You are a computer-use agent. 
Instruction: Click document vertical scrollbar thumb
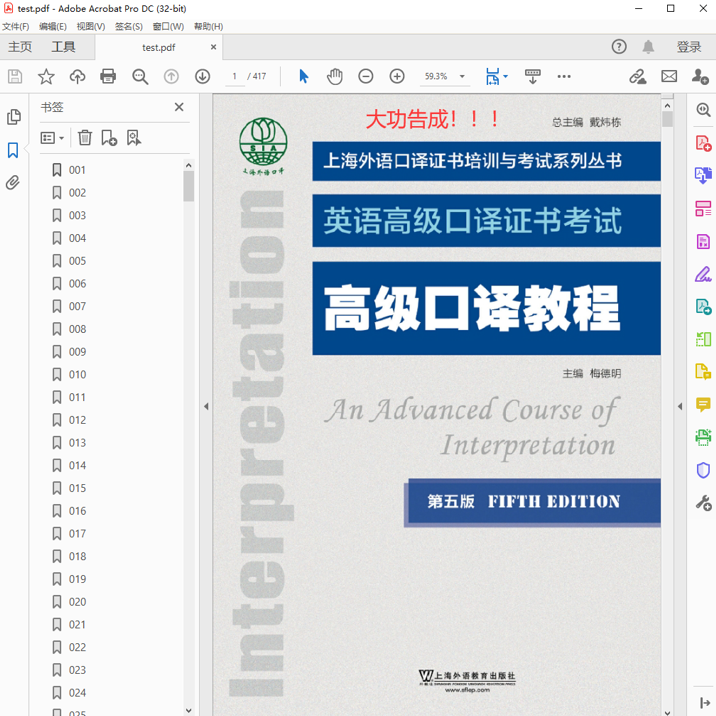(667, 120)
